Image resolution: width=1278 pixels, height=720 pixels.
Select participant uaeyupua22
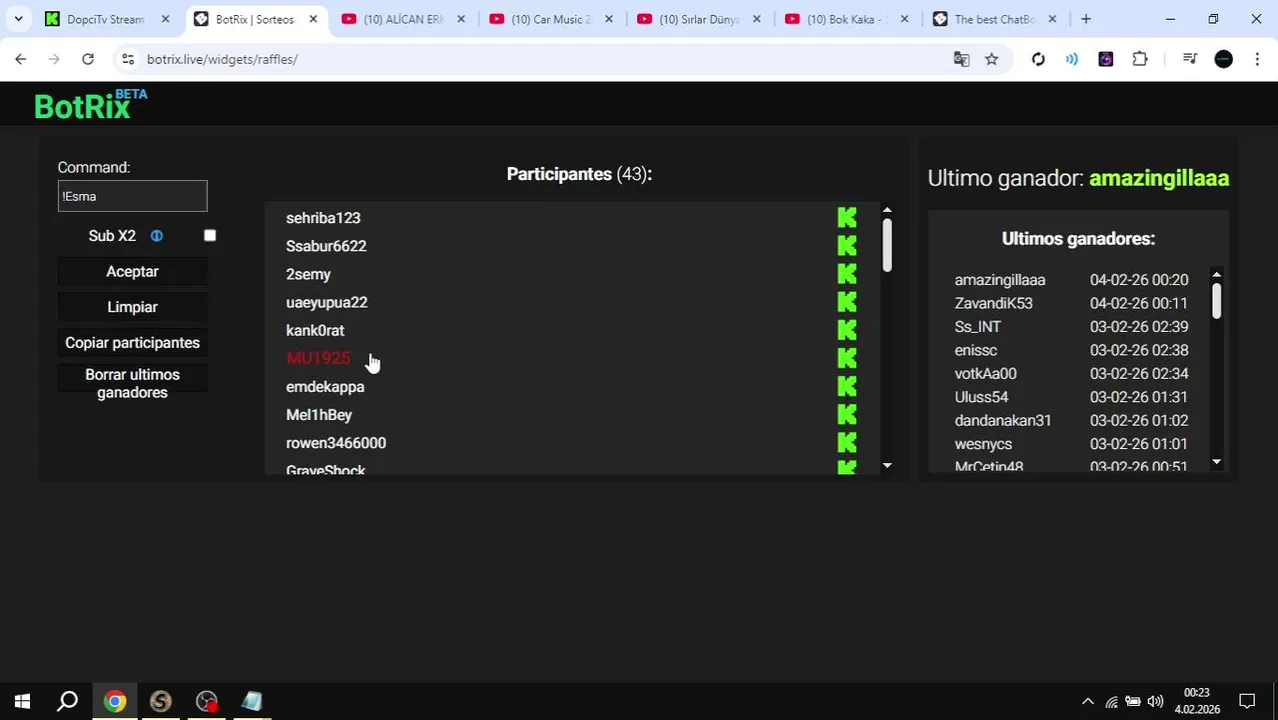coord(327,301)
